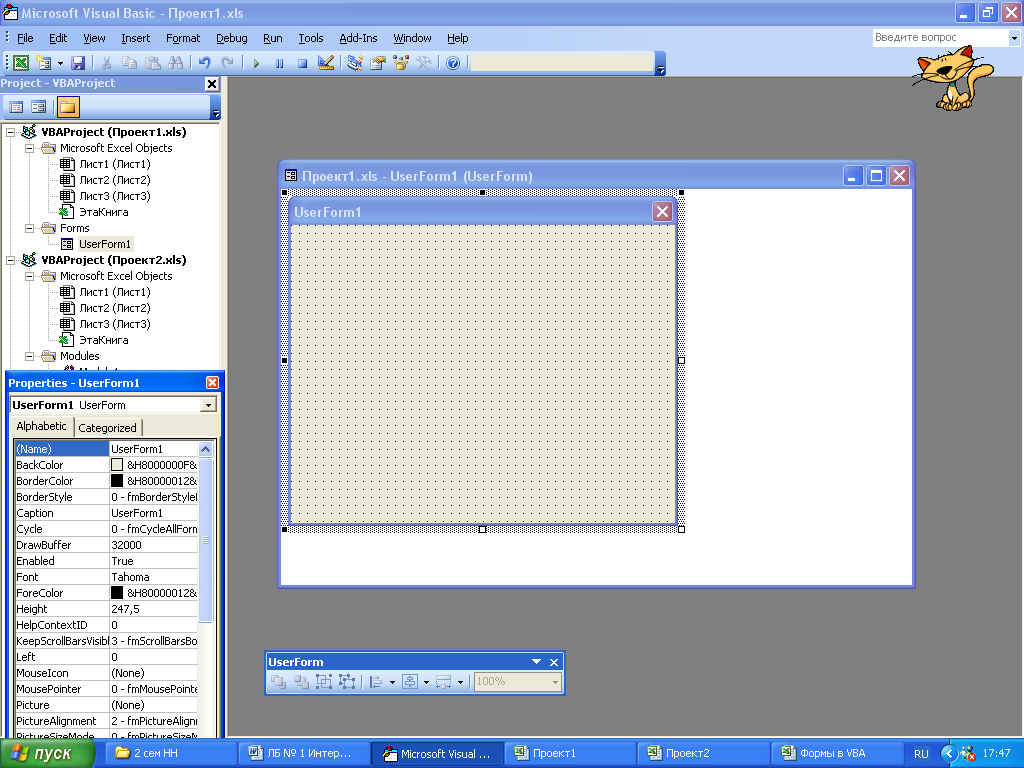Open the Debug menu
The width and height of the screenshot is (1024, 768).
[x=231, y=38]
